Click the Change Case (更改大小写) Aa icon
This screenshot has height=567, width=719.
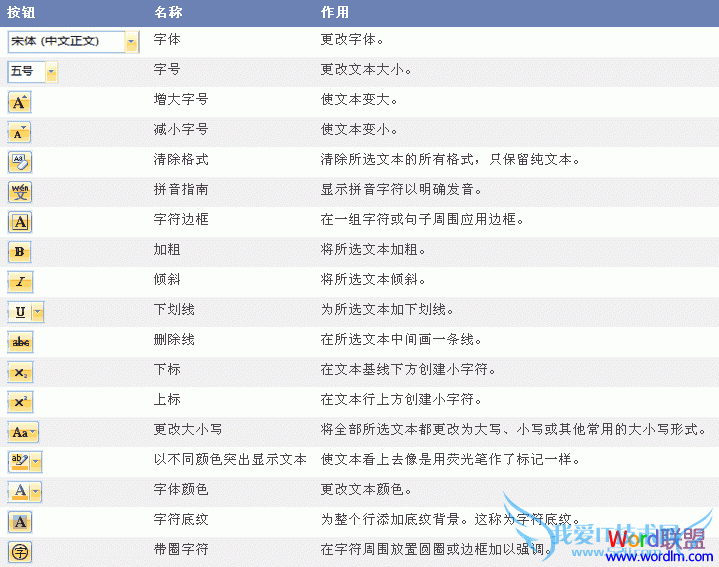click(x=23, y=432)
